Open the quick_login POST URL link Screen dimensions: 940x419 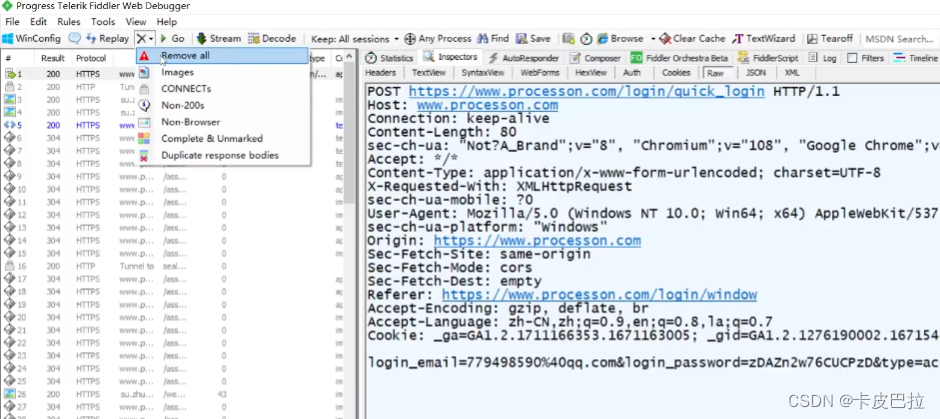pos(587,92)
